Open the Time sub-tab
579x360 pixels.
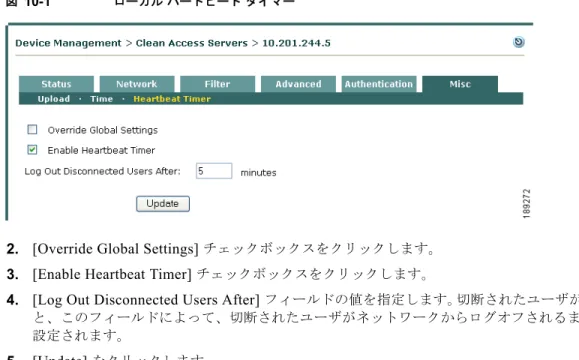[101, 99]
